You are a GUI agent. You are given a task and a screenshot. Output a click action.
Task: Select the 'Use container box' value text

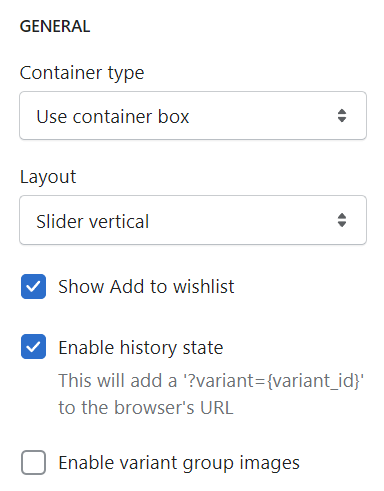click(113, 117)
